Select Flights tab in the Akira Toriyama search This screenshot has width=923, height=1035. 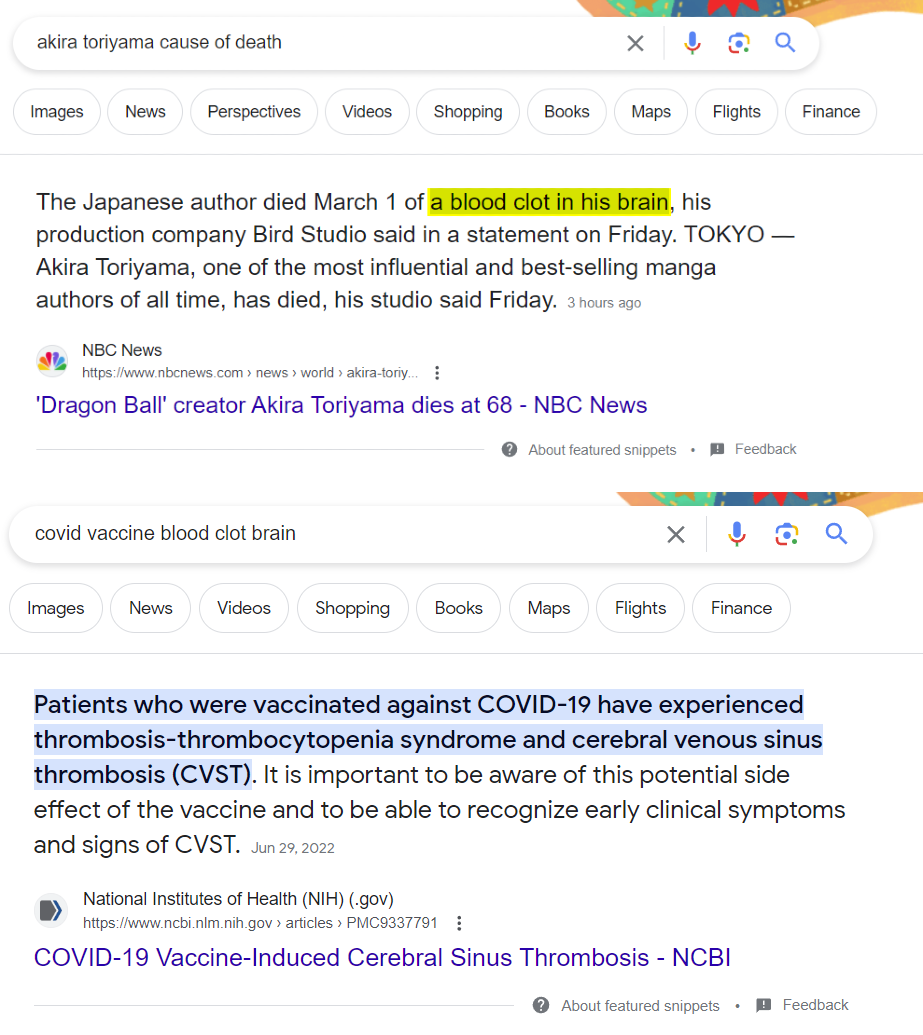(737, 112)
